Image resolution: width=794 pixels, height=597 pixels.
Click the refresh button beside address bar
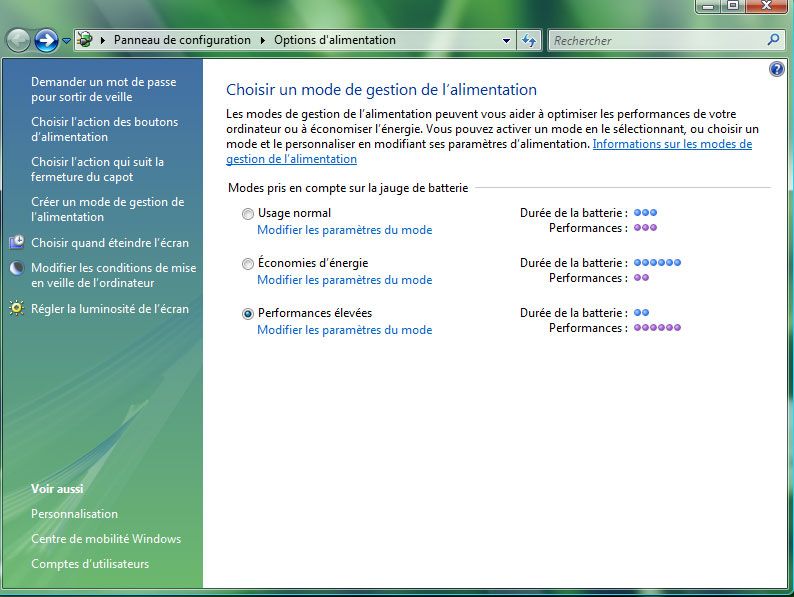[x=529, y=41]
